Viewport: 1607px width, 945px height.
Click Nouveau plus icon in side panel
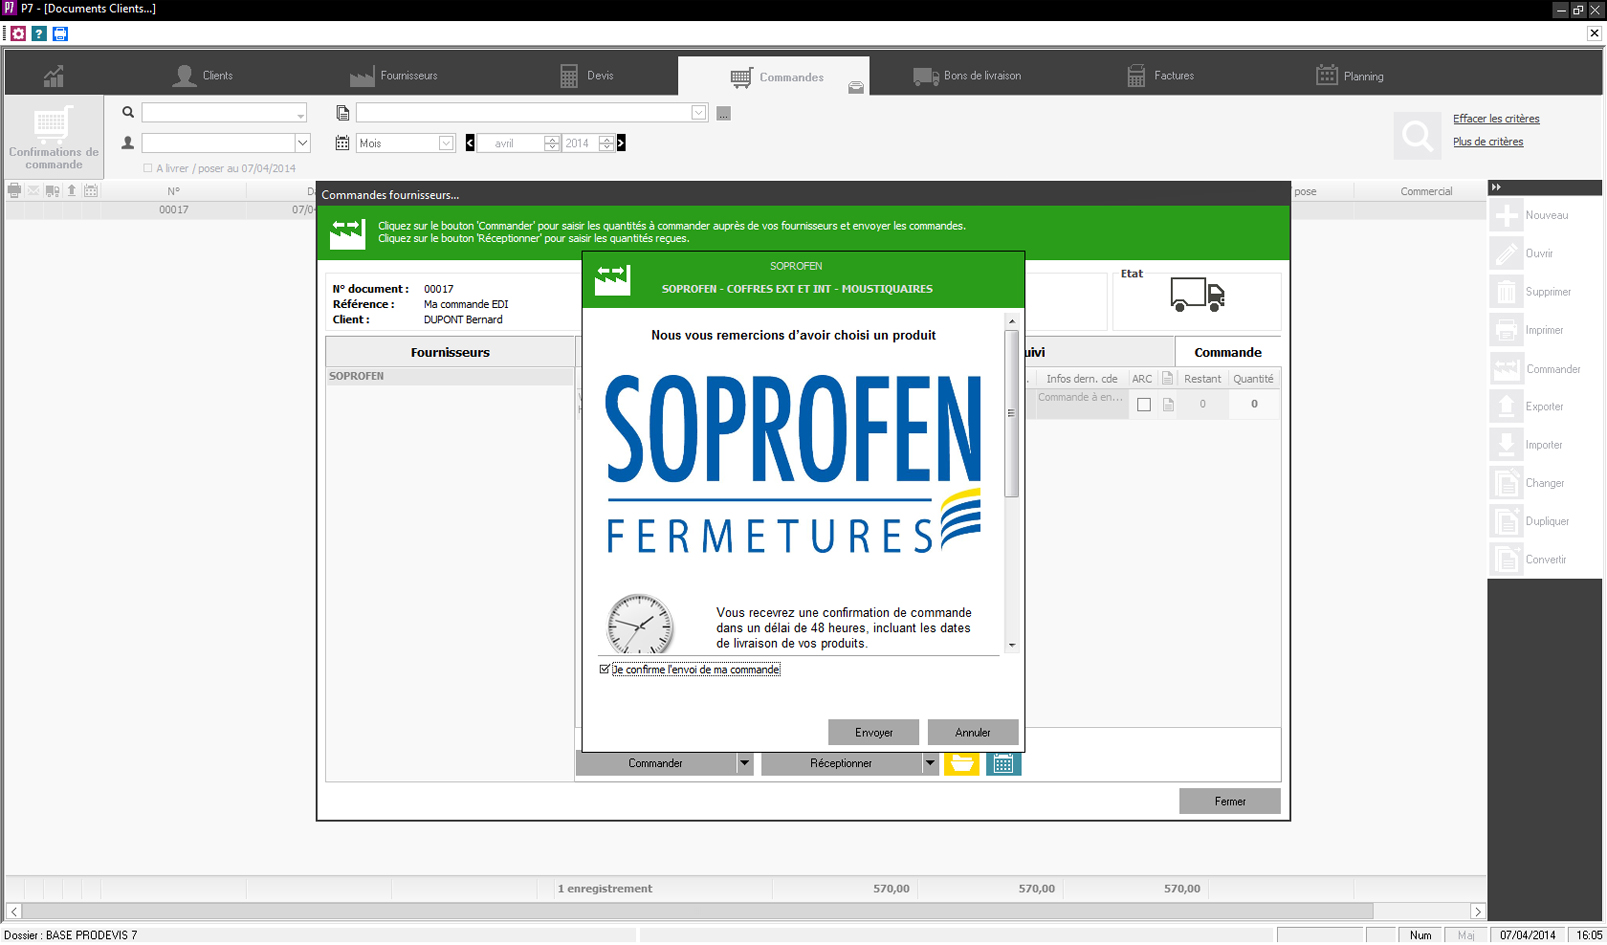pyautogui.click(x=1506, y=215)
